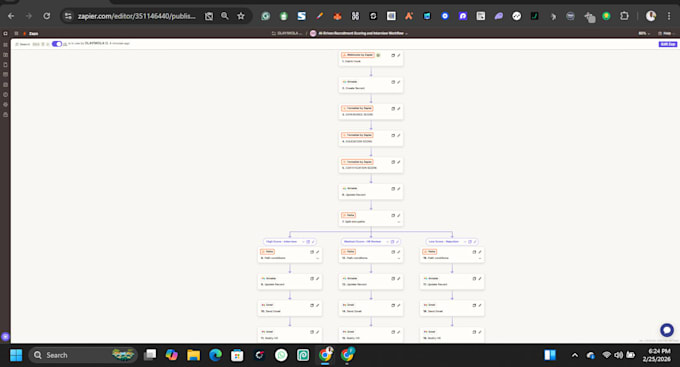Click the status badge beside Webhooks by Zapier

pos(378,55)
